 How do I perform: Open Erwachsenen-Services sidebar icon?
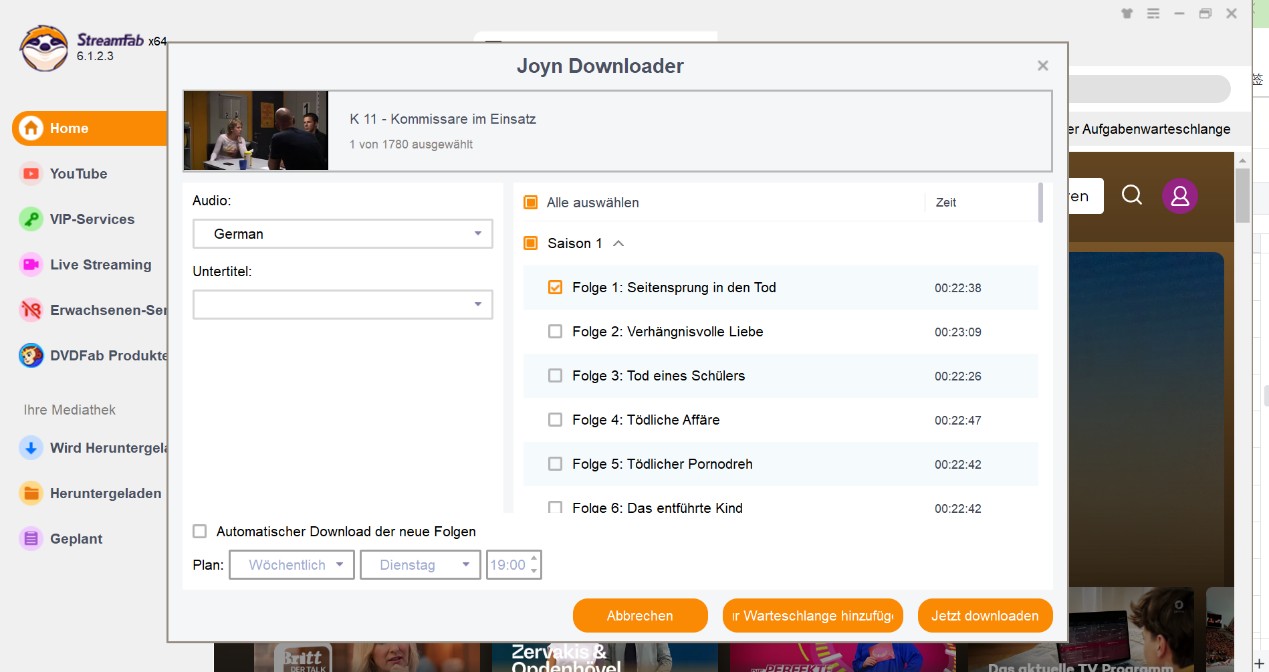coord(31,310)
